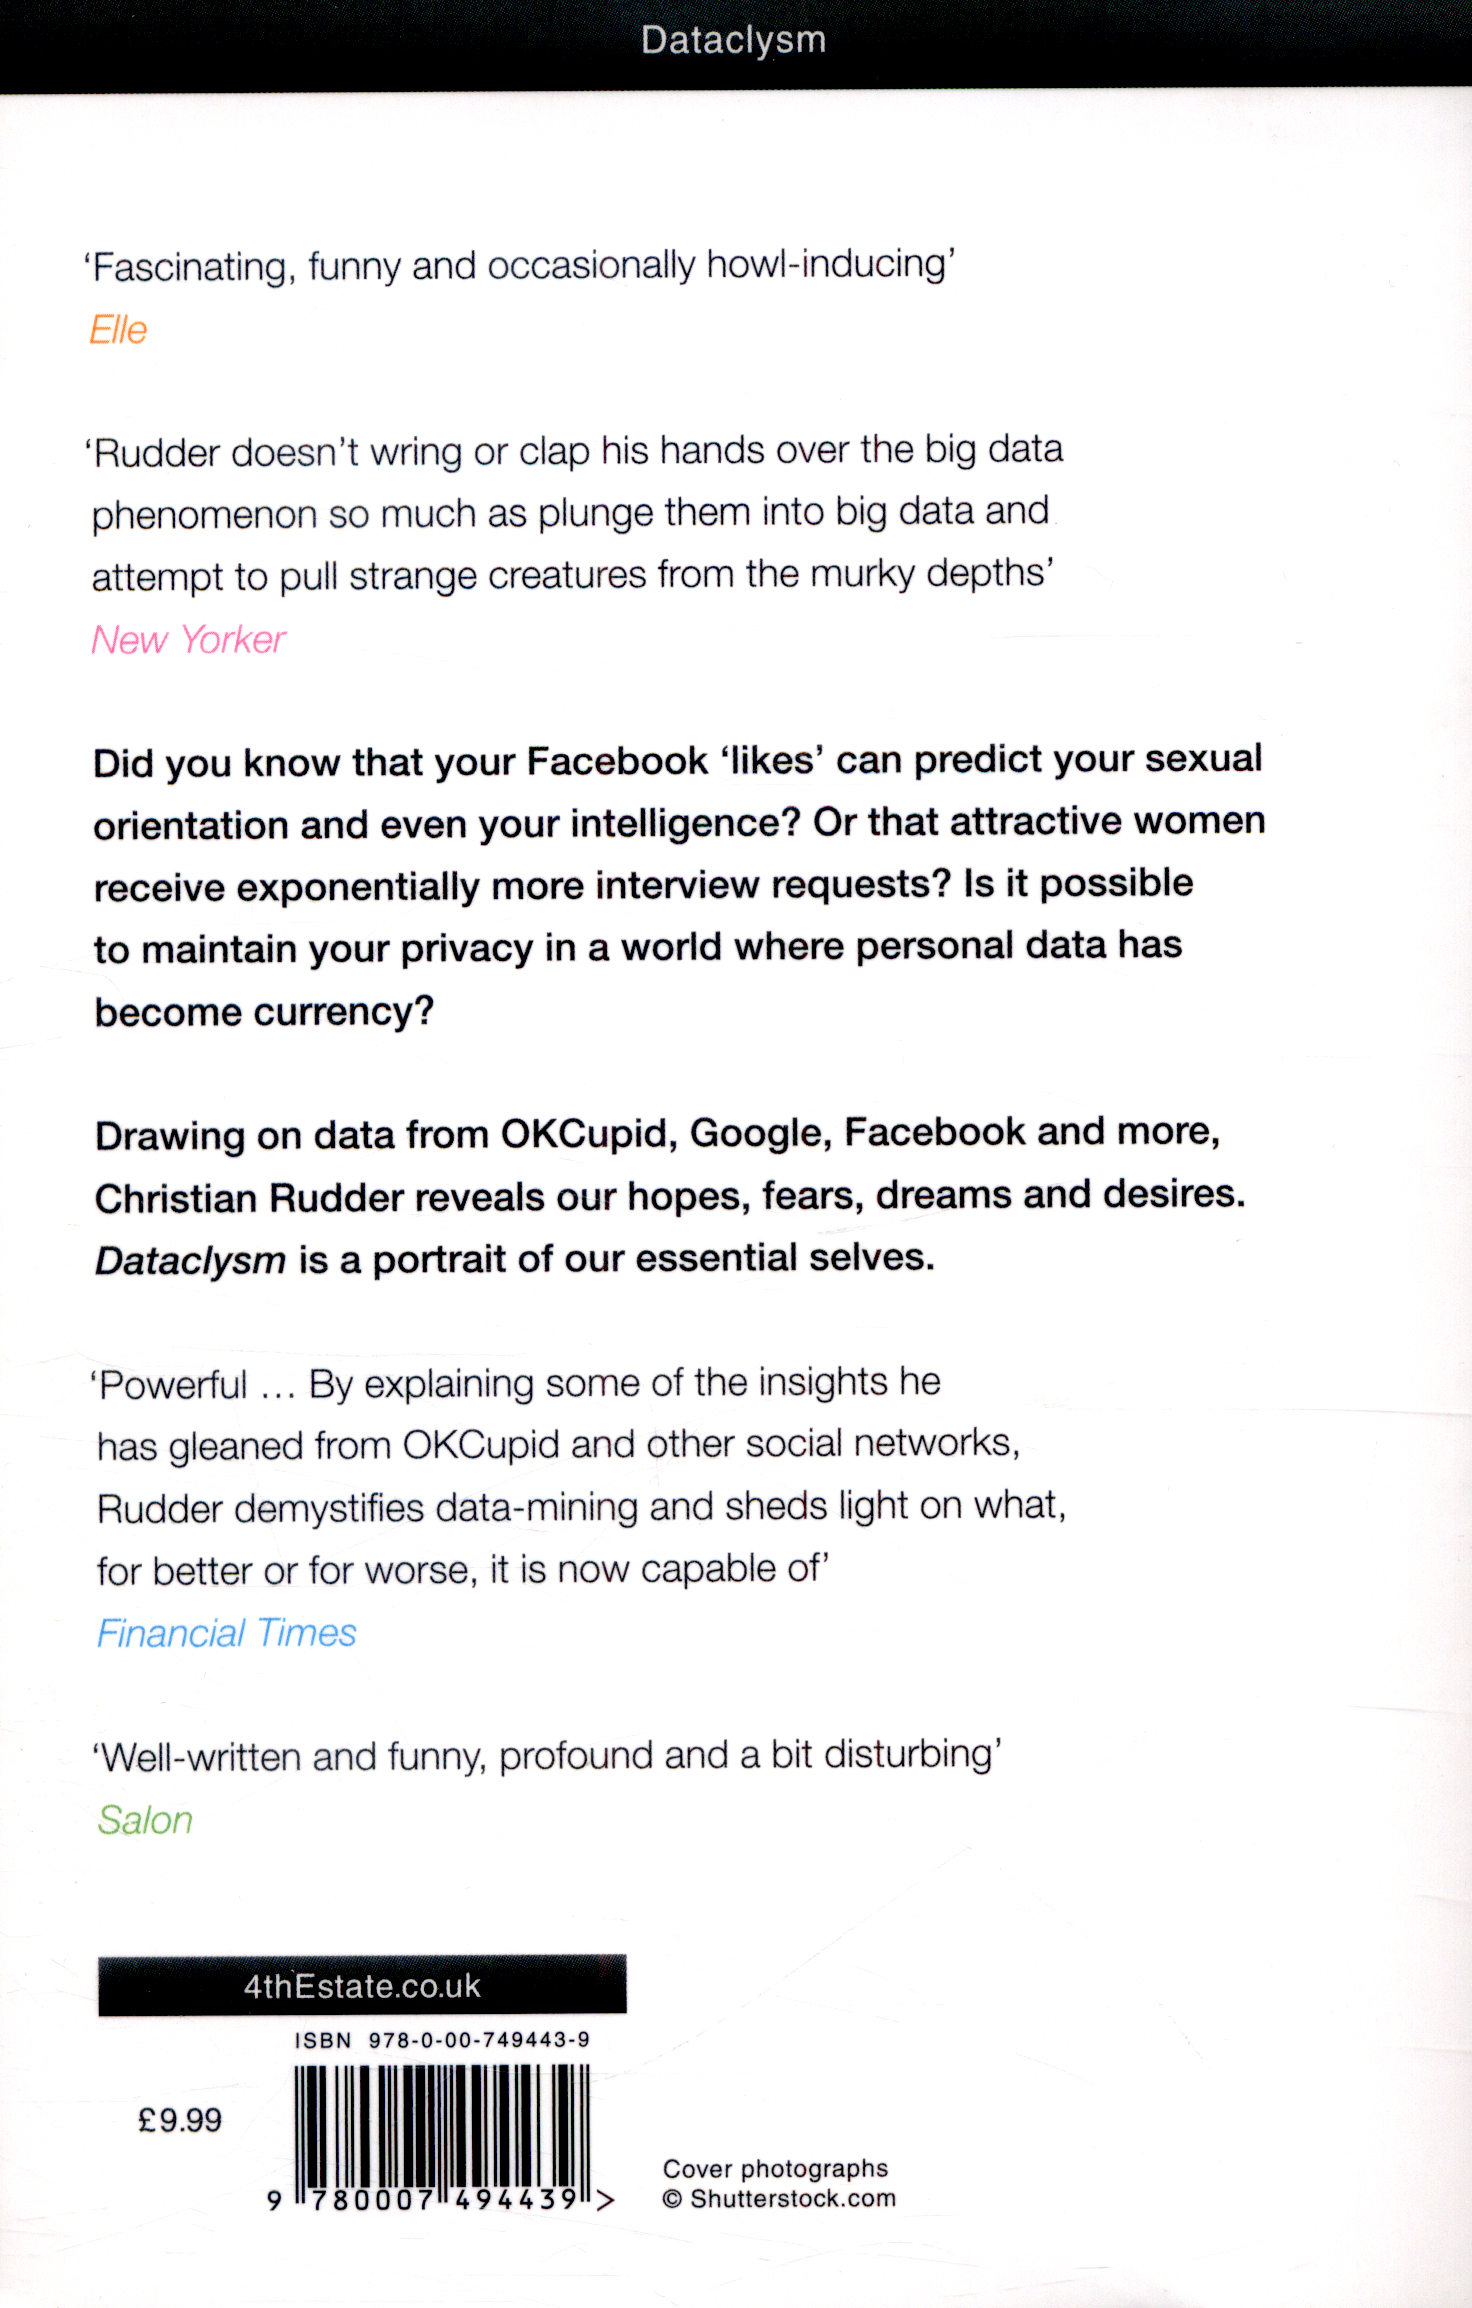Screen dimensions: 1472x2308
Task: Click the pink New Yorker attribution
Action: click(188, 640)
